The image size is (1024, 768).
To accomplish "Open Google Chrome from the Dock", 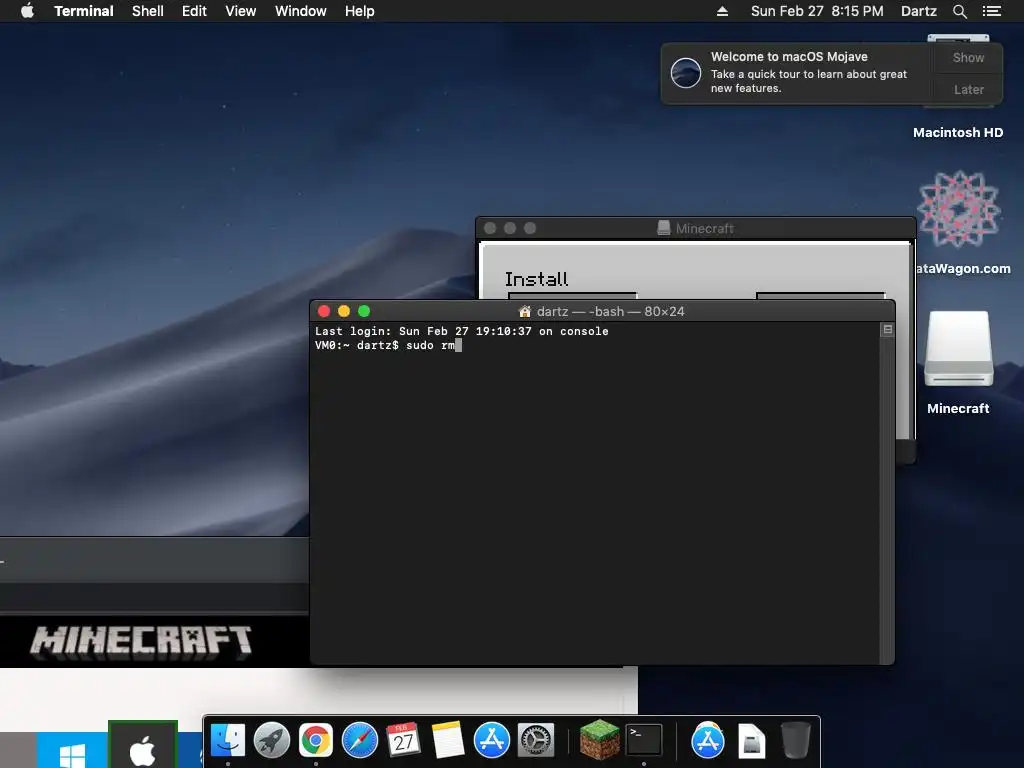I will [x=315, y=741].
